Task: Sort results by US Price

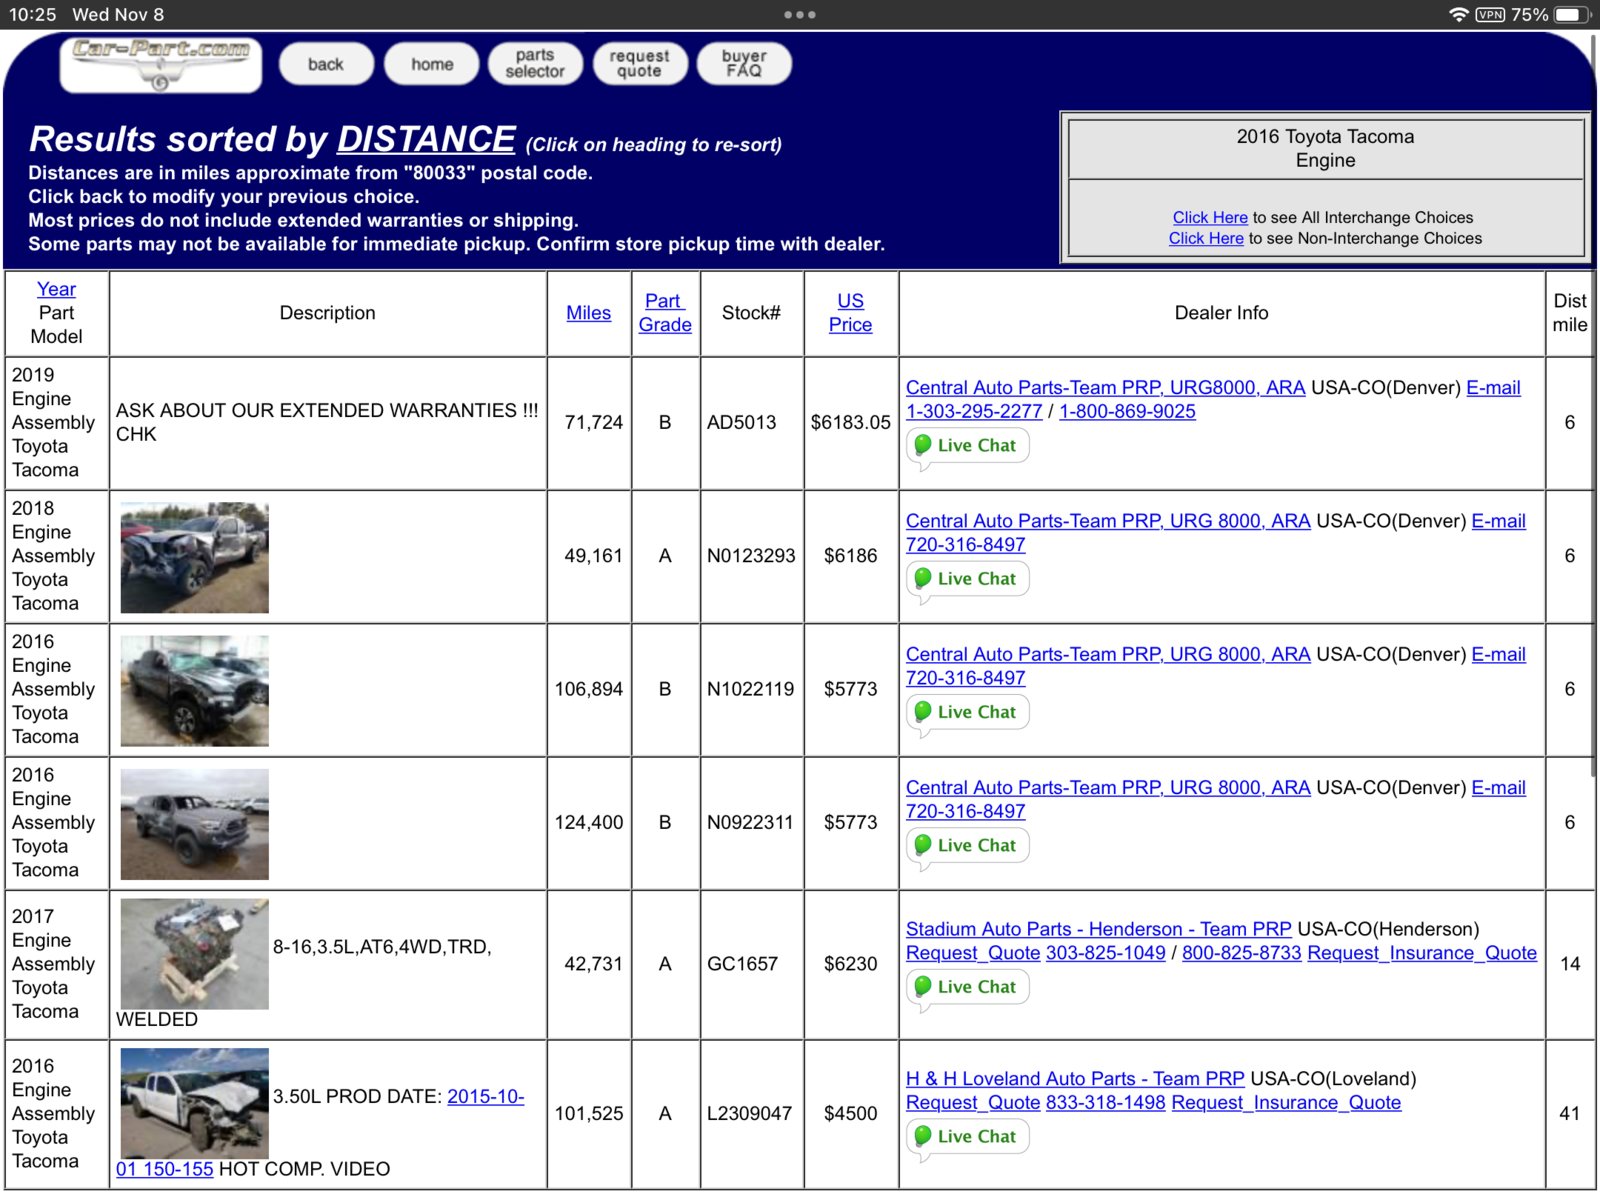Action: point(850,313)
